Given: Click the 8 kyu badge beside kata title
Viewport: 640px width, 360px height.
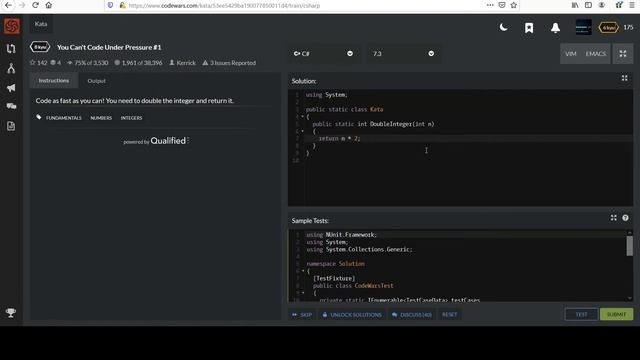Looking at the screenshot, I should coord(40,47).
